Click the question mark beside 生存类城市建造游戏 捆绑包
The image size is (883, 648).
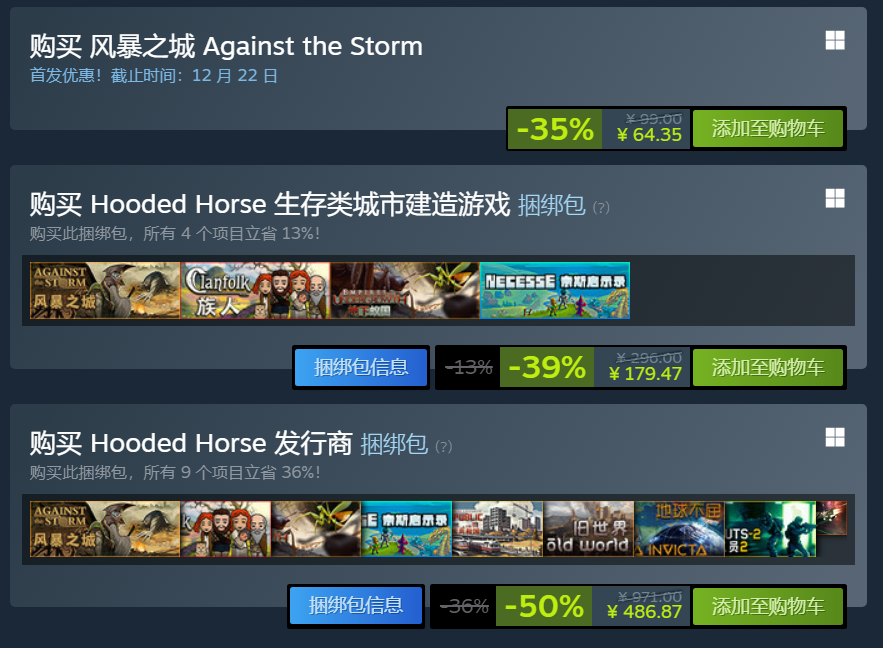tap(601, 208)
